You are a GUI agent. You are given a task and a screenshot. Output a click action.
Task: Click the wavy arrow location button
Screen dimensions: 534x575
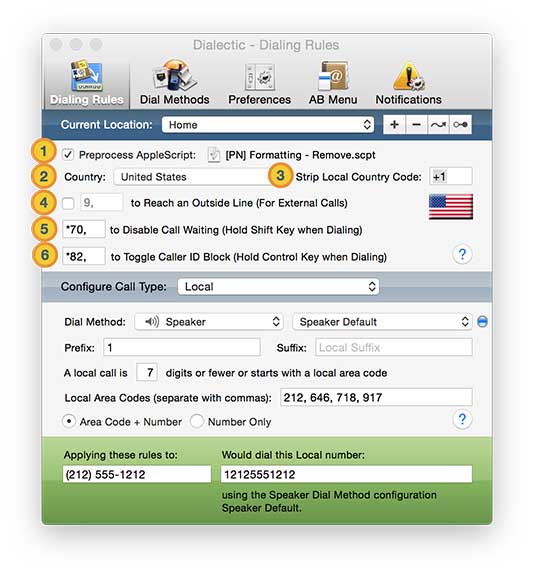click(438, 125)
